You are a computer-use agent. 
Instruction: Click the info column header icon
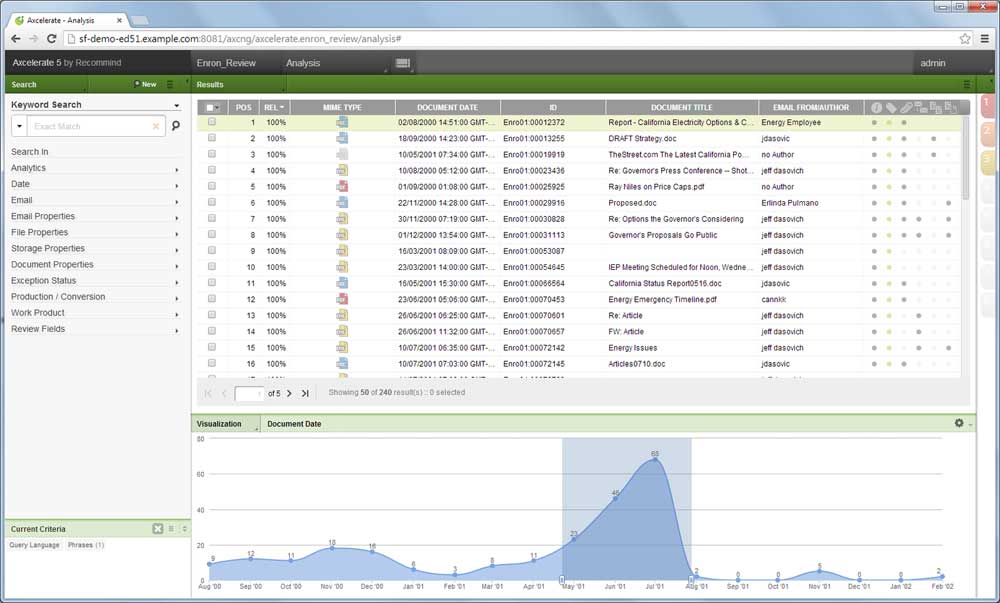tap(876, 107)
